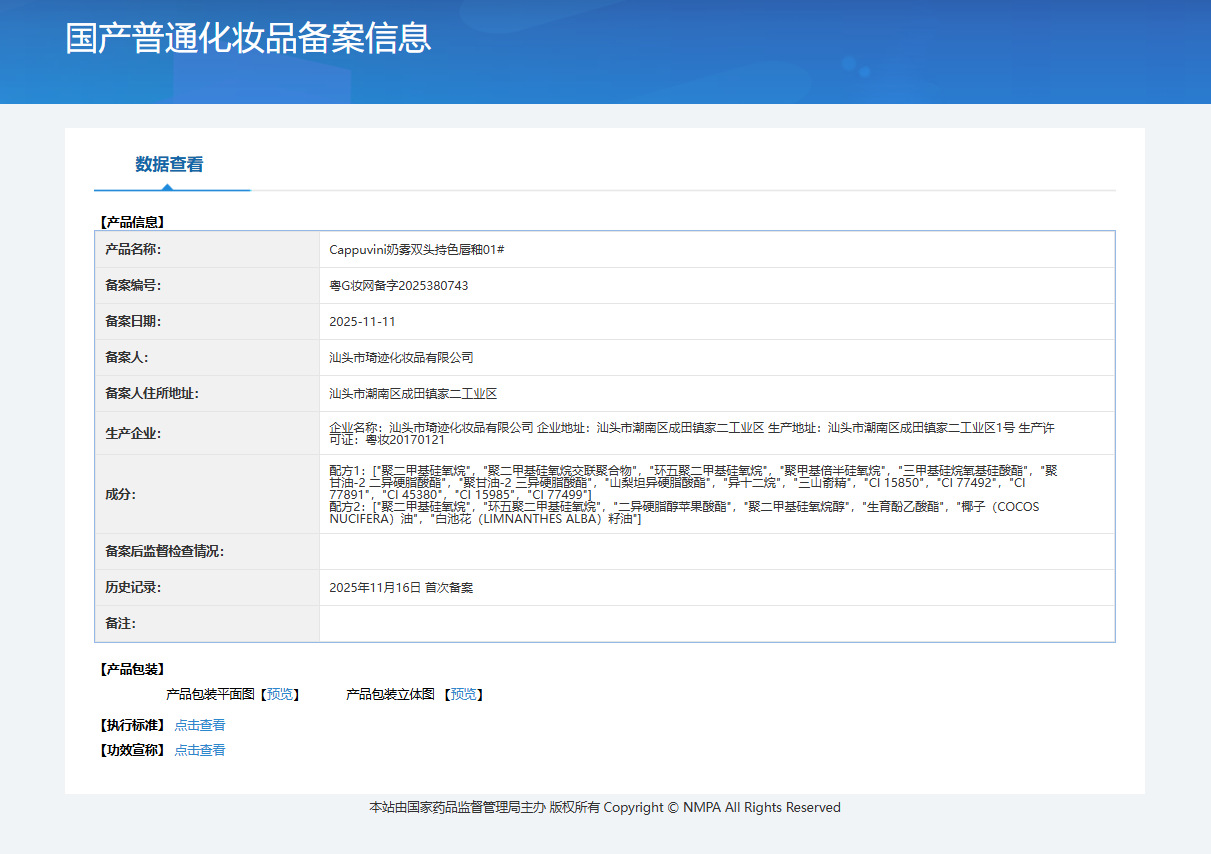Click 点击查看 next to 执行标准
The width and height of the screenshot is (1211, 854).
[x=200, y=725]
